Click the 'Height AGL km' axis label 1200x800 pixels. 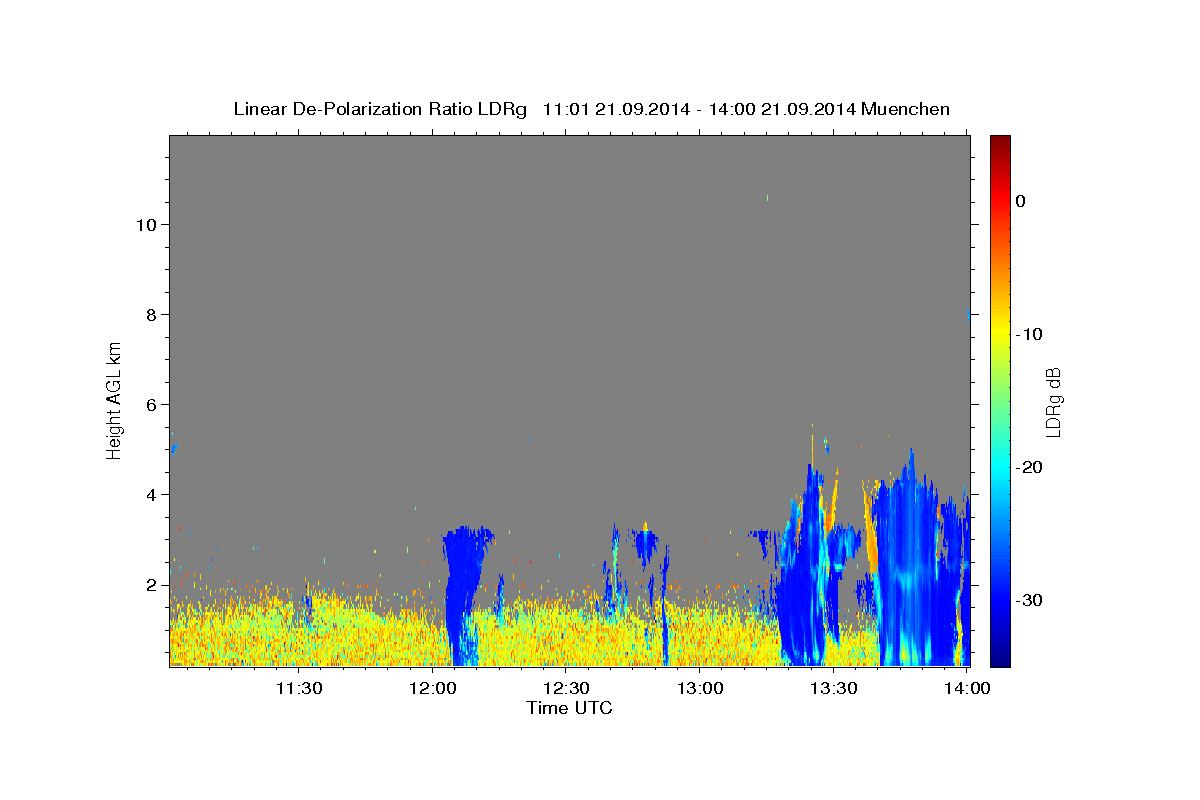(x=114, y=400)
